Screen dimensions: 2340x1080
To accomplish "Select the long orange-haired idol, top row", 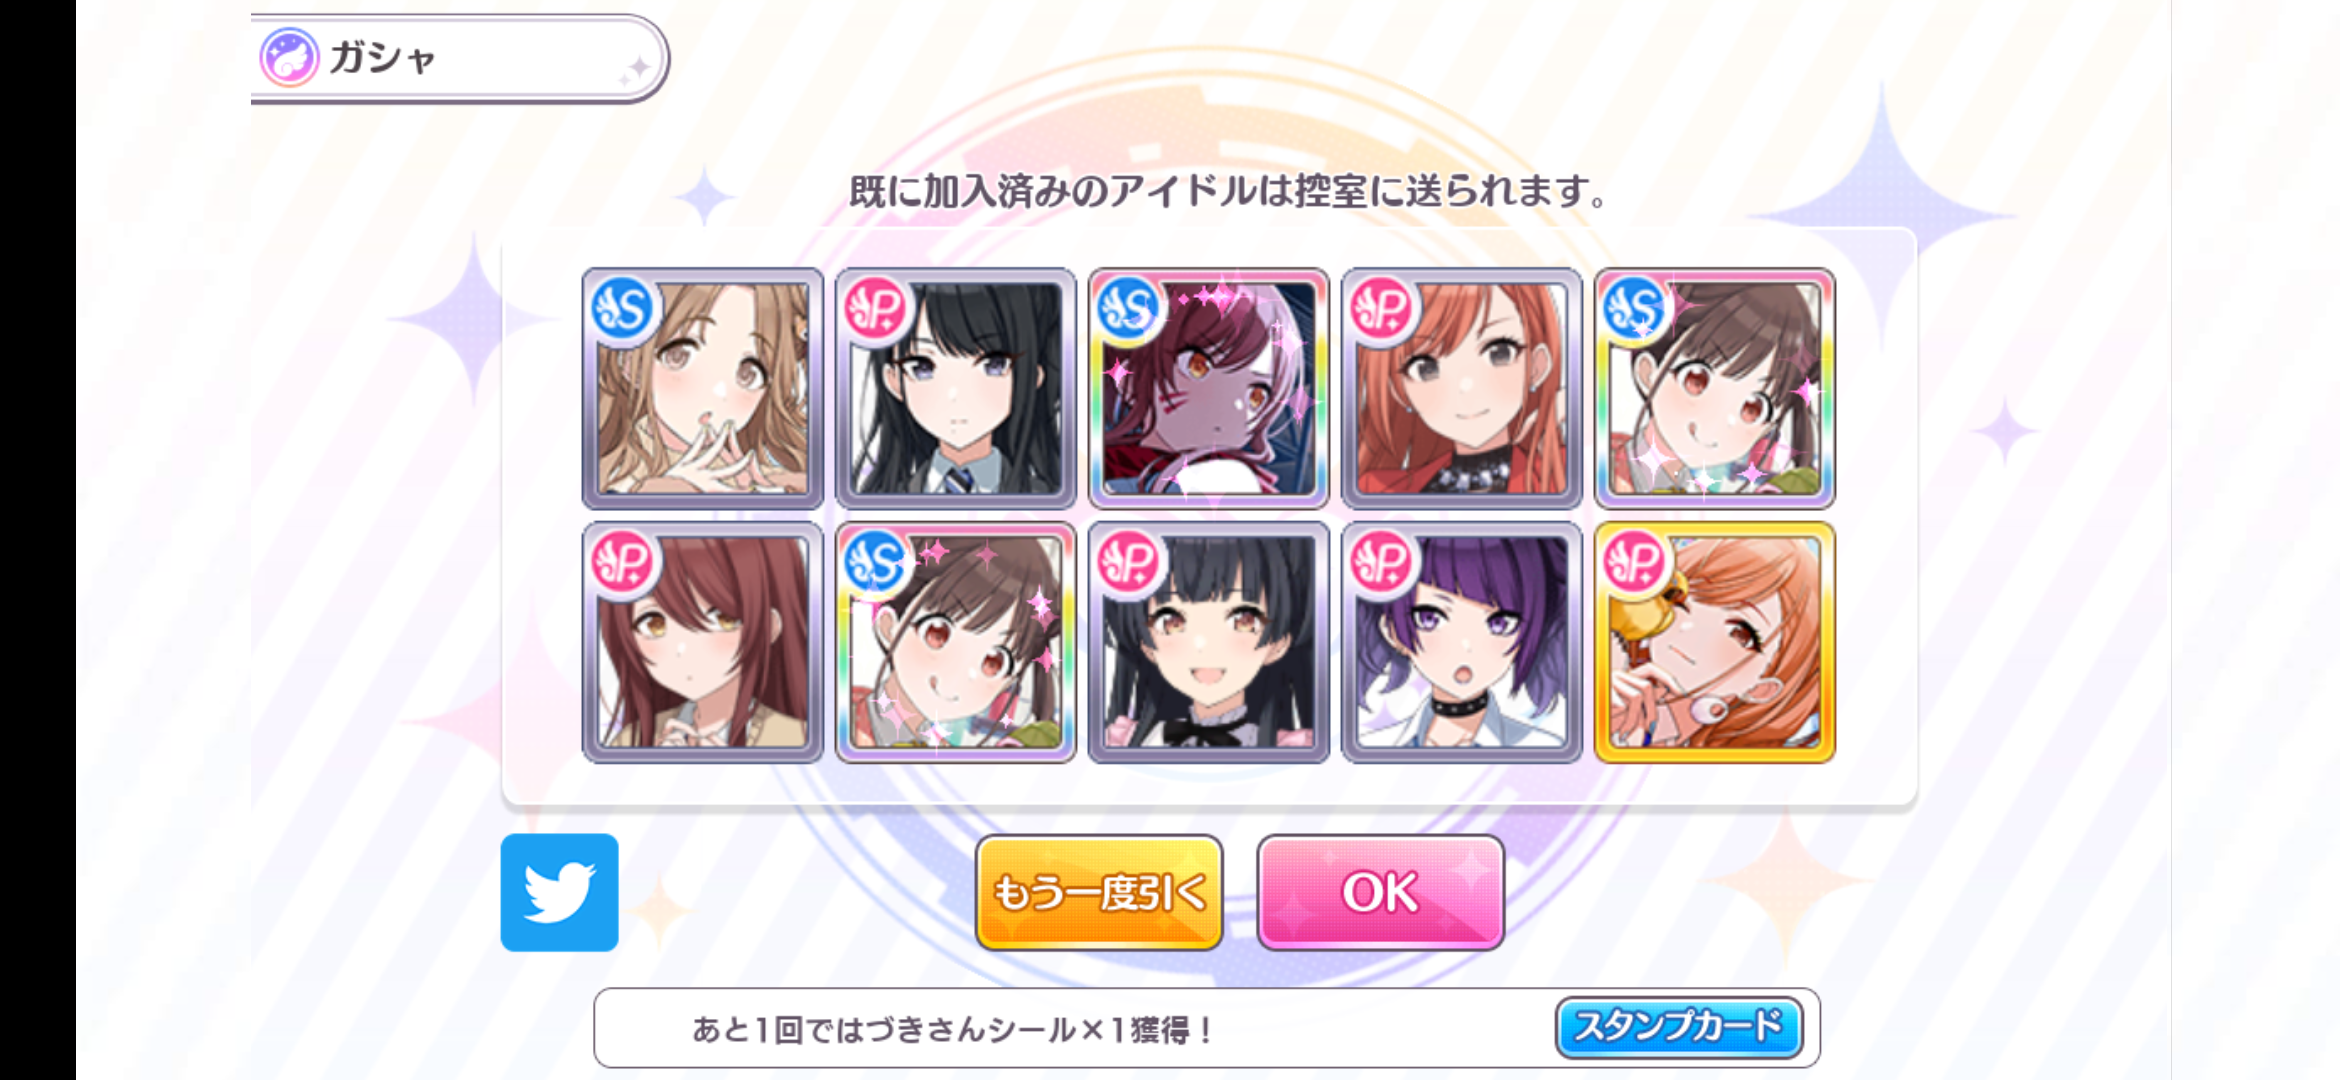I will [1462, 388].
